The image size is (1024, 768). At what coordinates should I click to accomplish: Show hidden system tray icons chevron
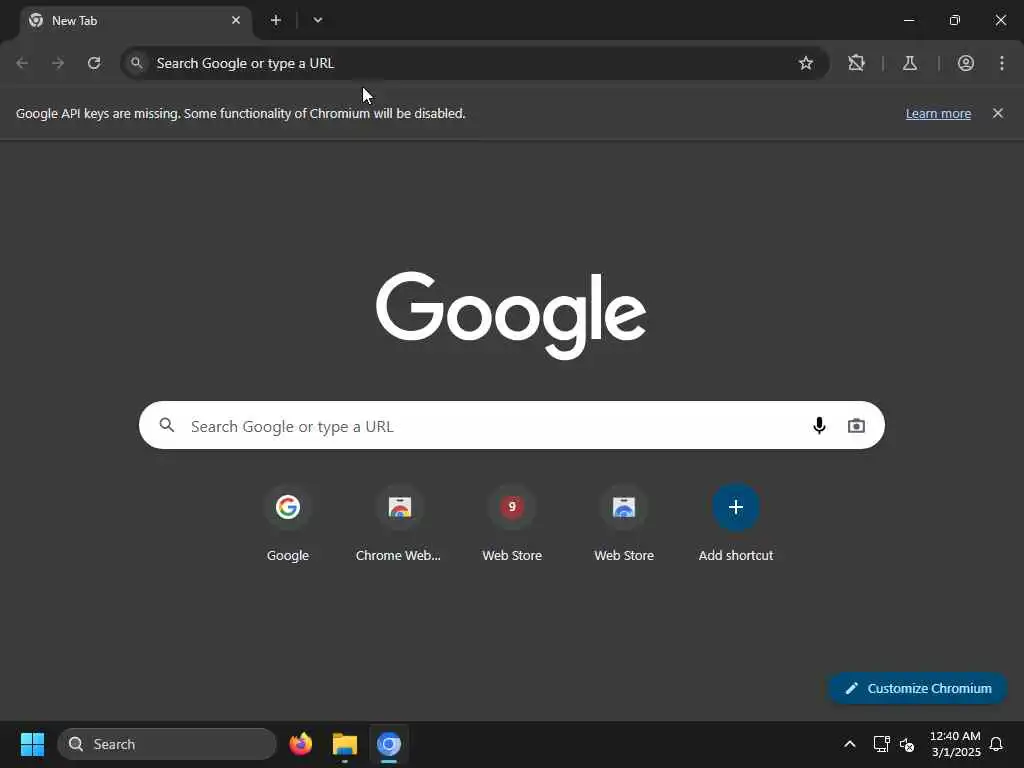click(850, 744)
